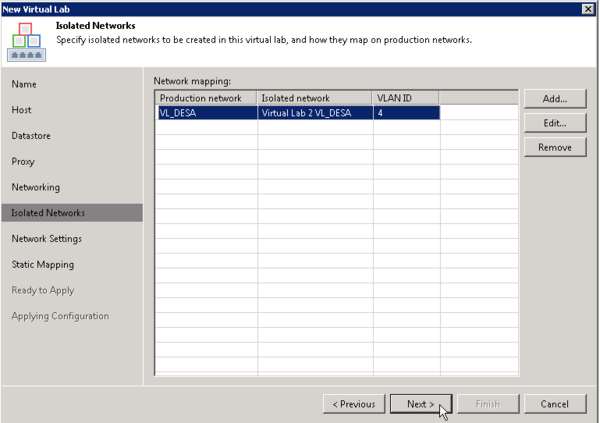This screenshot has width=600, height=423.
Task: Click the Virtual Lab 2 VL_DESA cell
Action: pos(315,113)
